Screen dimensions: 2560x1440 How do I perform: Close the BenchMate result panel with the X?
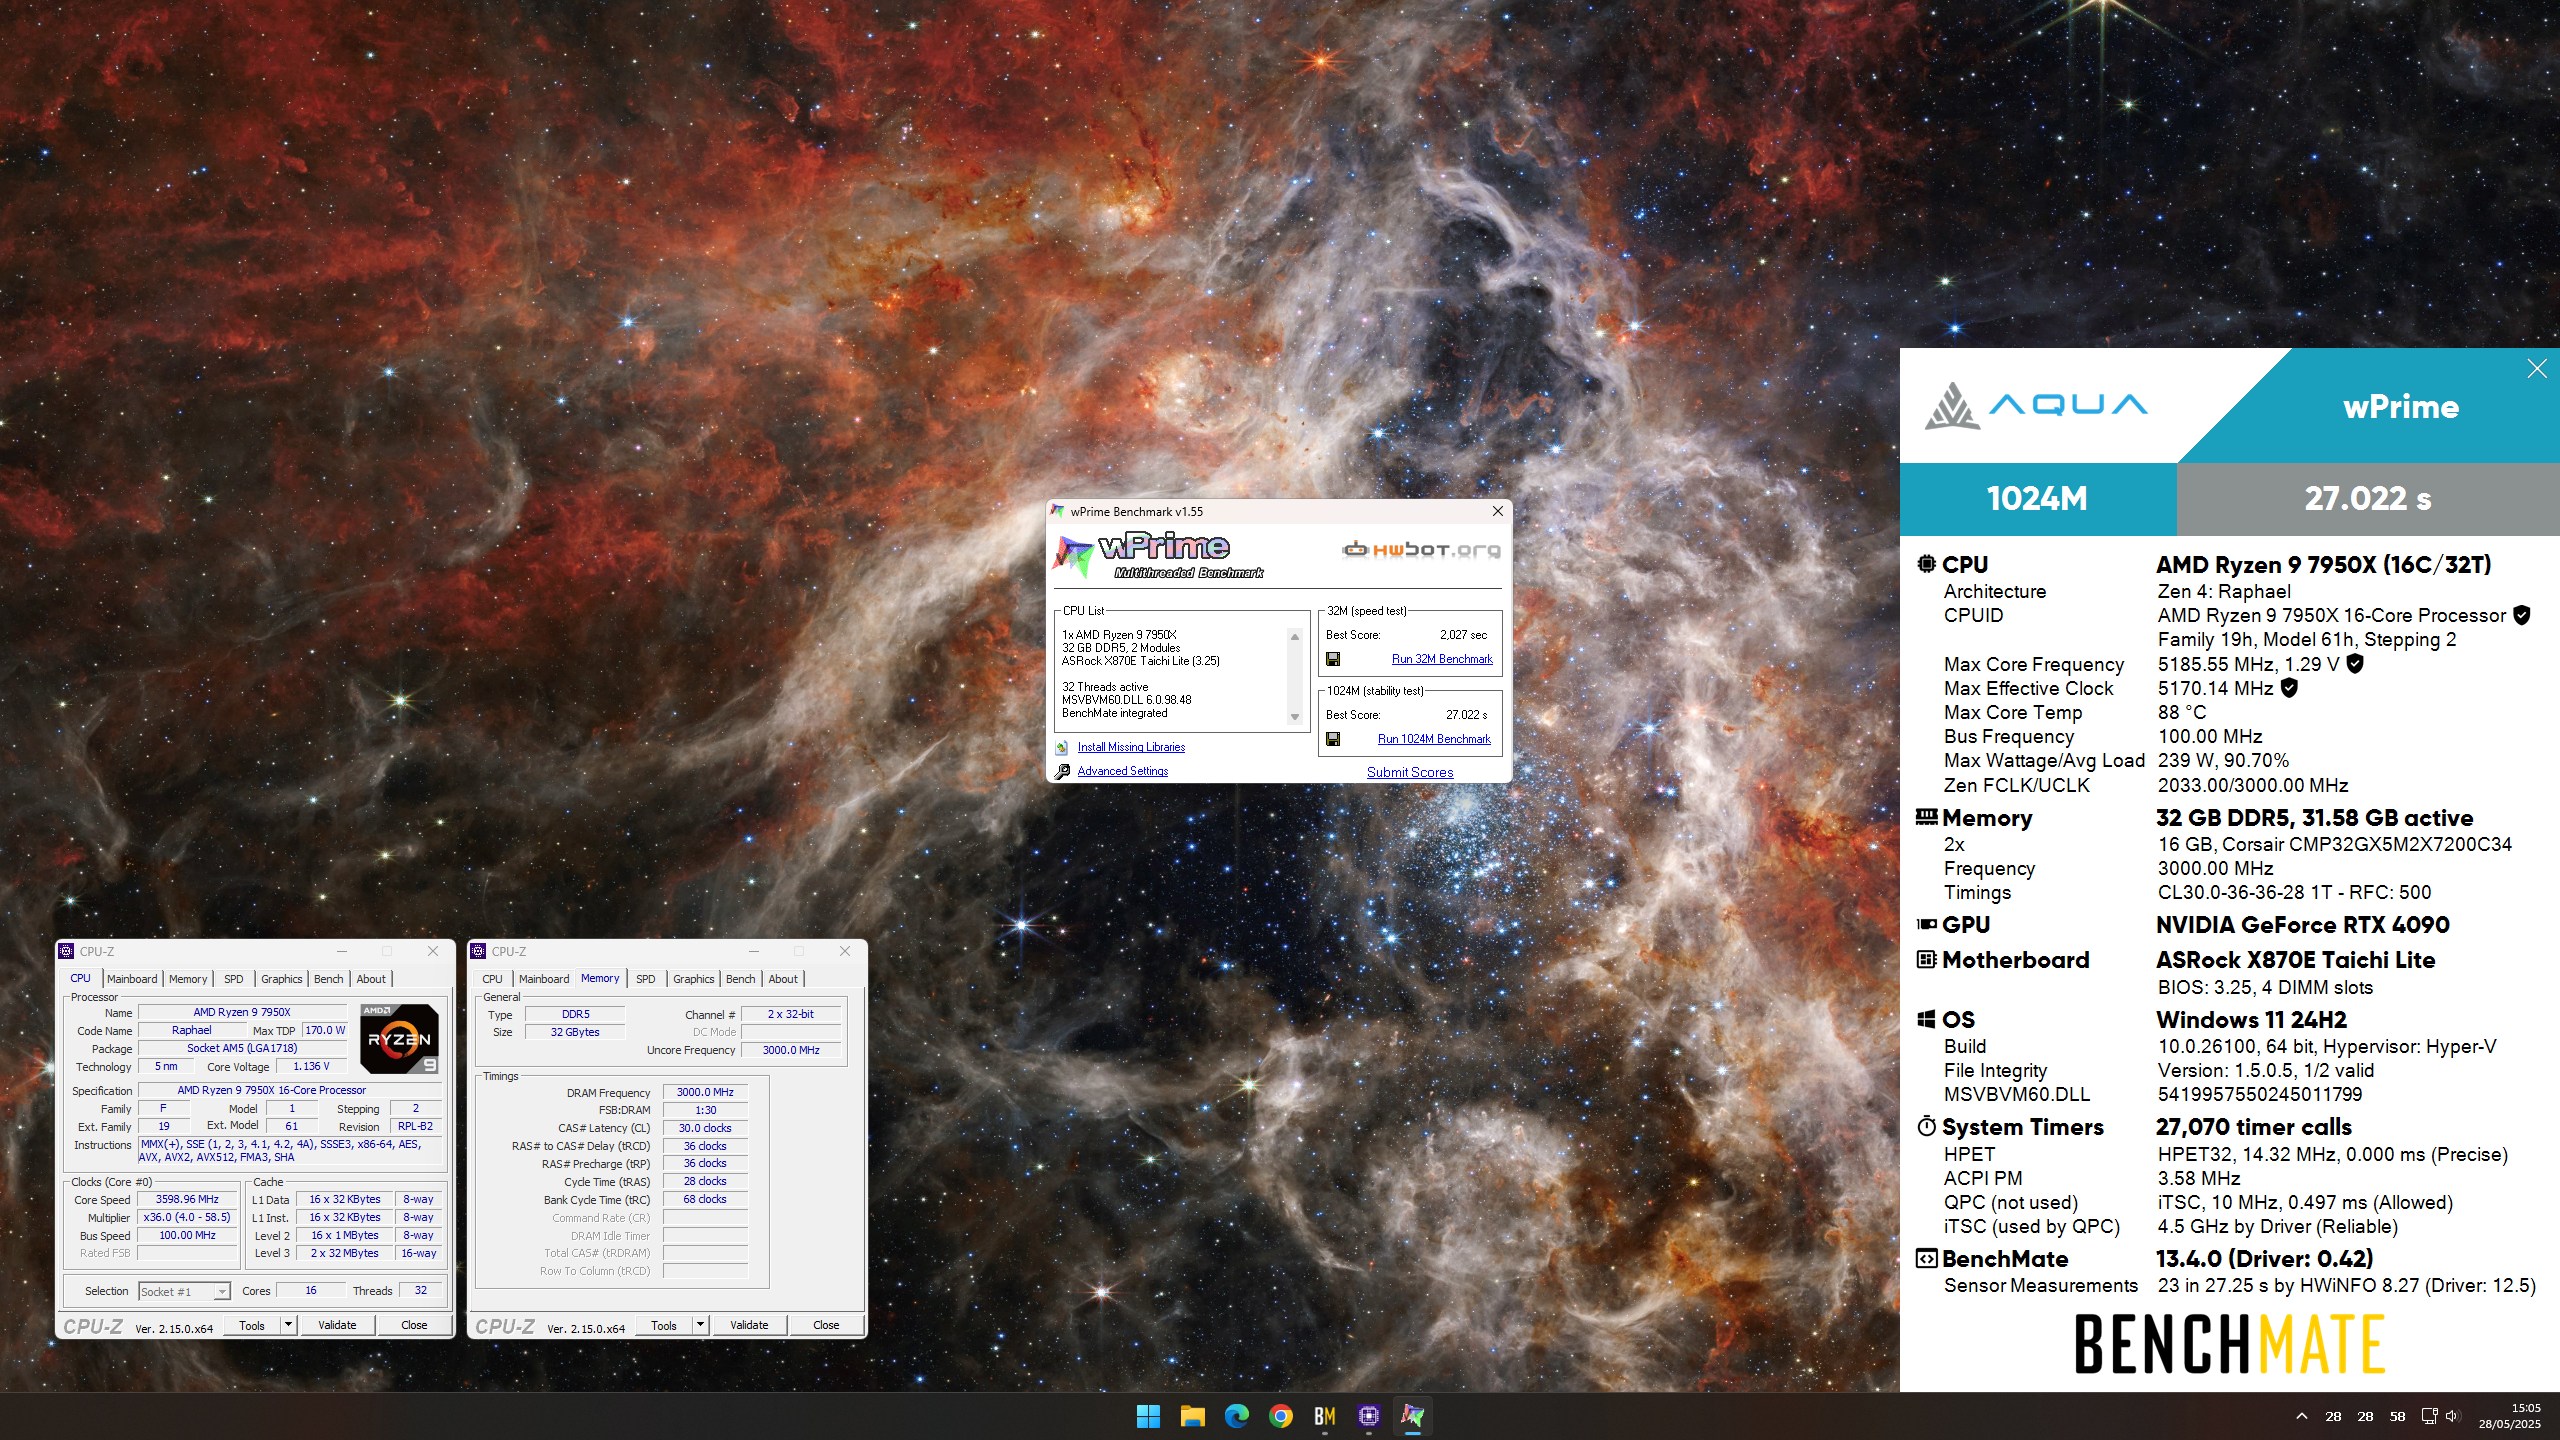pos(2536,369)
